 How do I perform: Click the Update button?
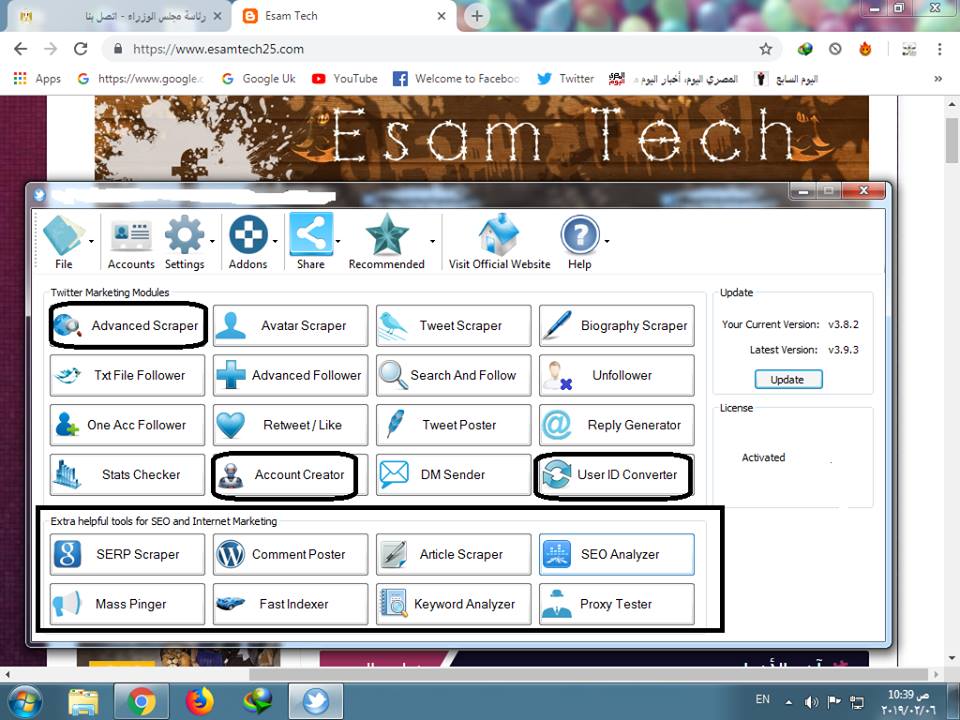click(x=788, y=380)
